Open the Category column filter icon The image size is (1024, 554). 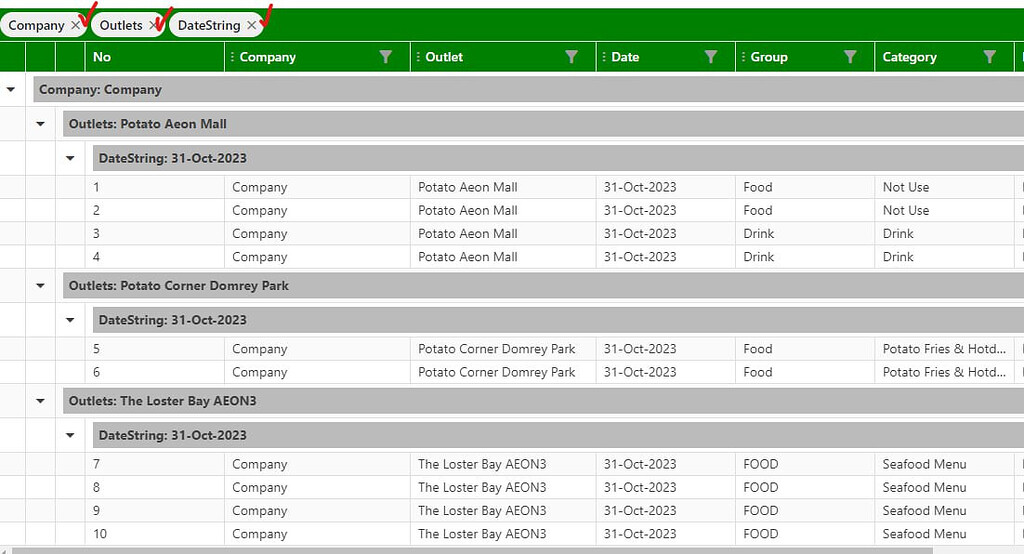(989, 57)
